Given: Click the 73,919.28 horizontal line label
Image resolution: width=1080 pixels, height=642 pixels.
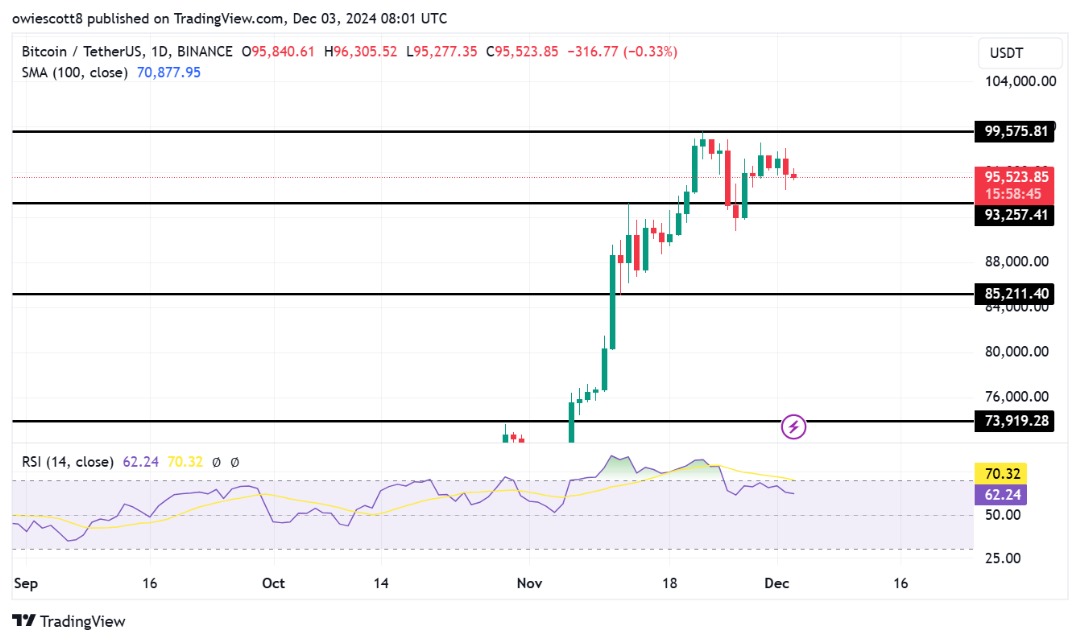Looking at the screenshot, I should click(x=1015, y=420).
